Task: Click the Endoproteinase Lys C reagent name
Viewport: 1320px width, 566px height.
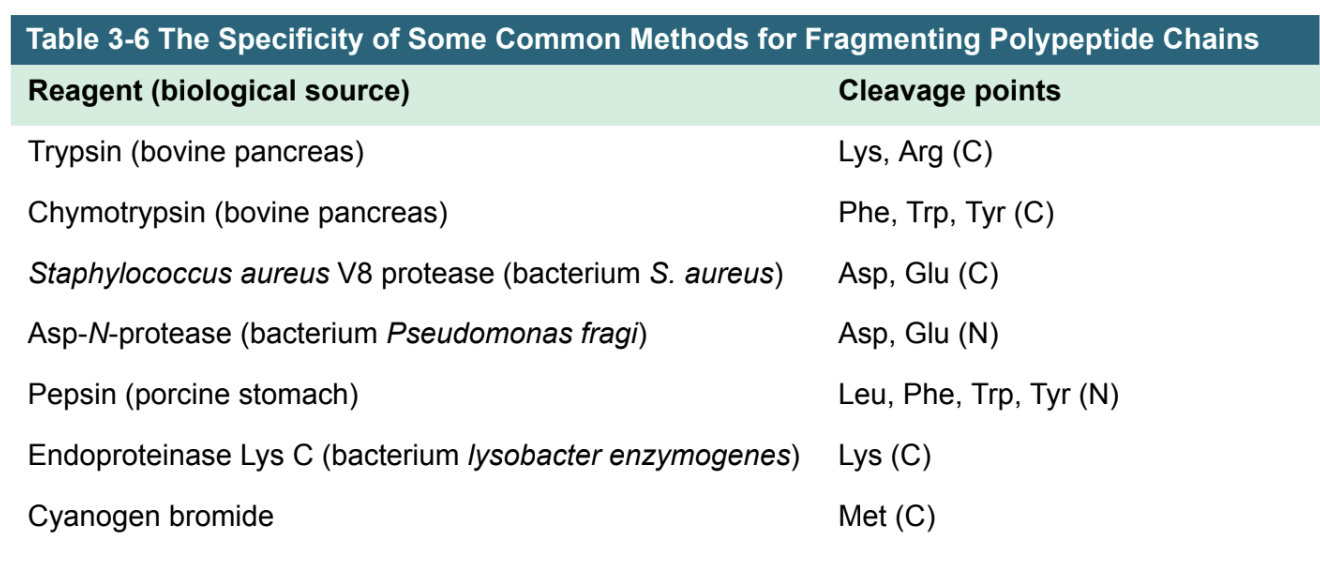Action: point(173,456)
